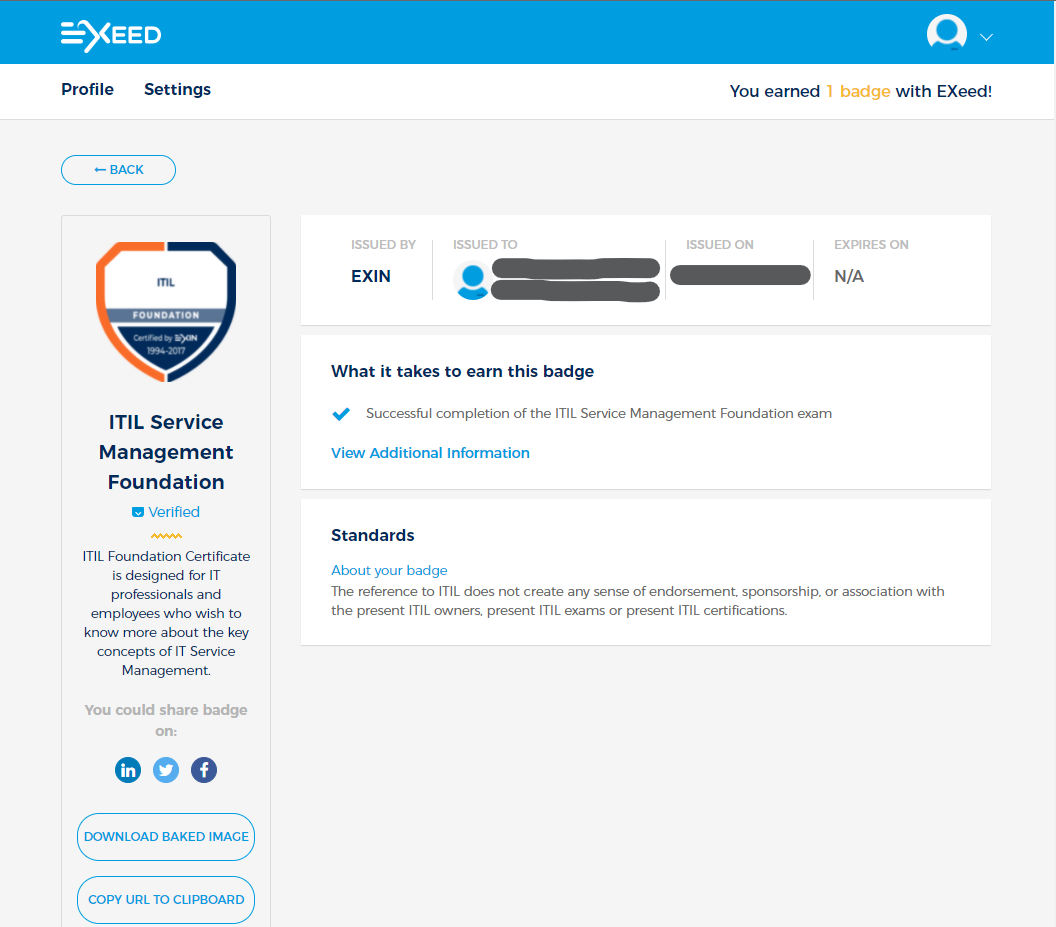
Task: Share badge on Facebook
Action: [204, 770]
